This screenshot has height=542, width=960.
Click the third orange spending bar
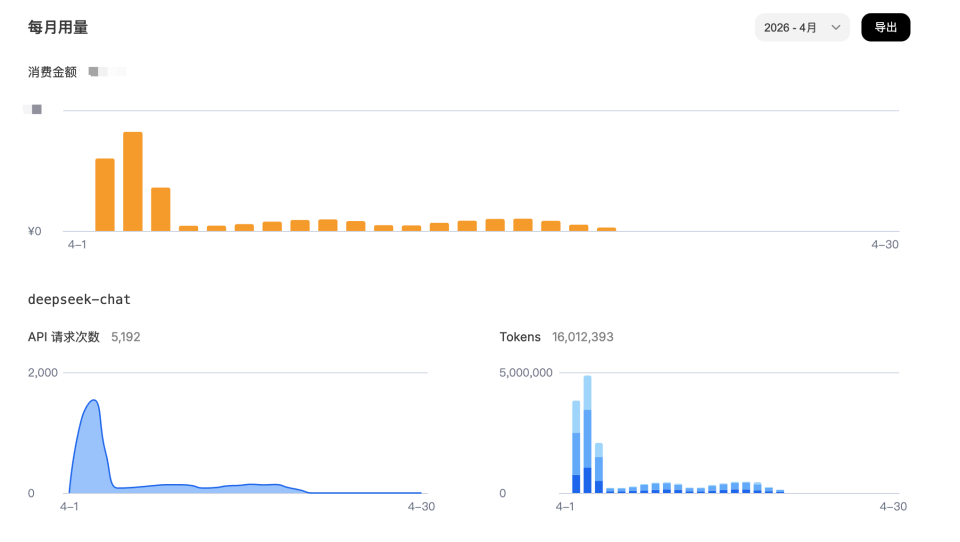pos(161,209)
